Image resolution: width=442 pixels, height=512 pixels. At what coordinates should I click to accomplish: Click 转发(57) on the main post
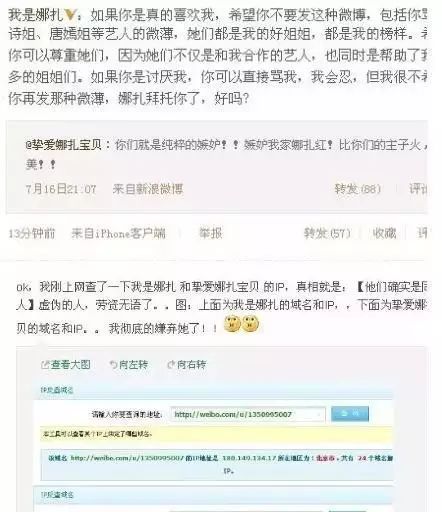click(327, 233)
